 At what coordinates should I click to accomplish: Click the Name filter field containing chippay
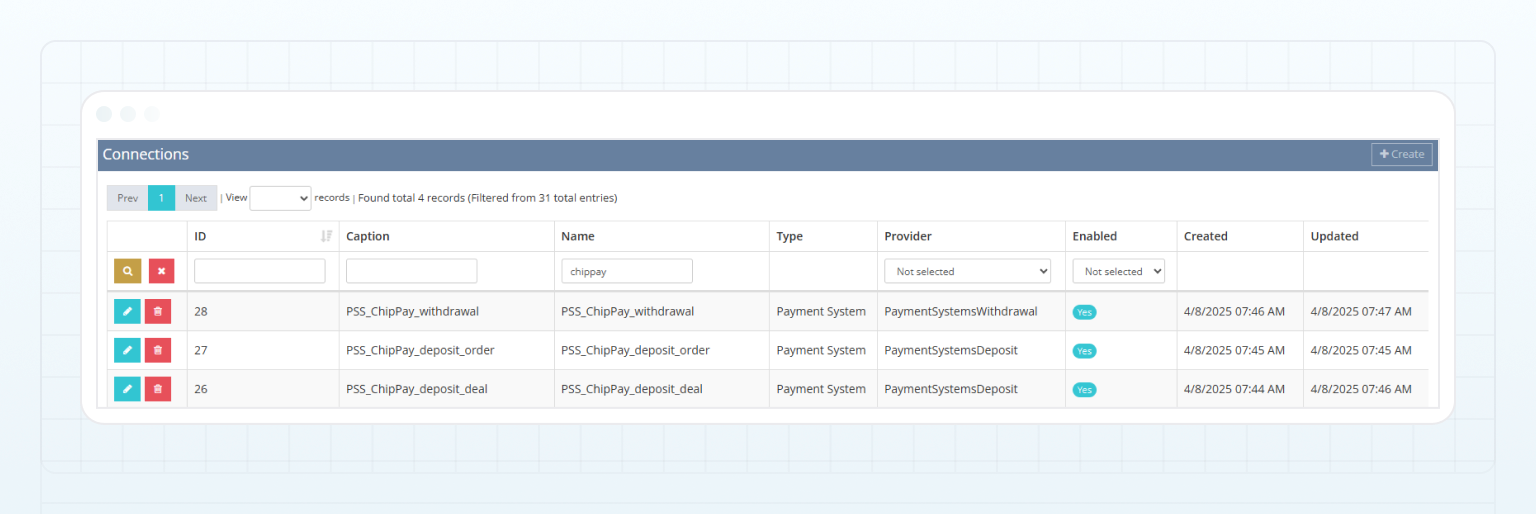point(627,271)
